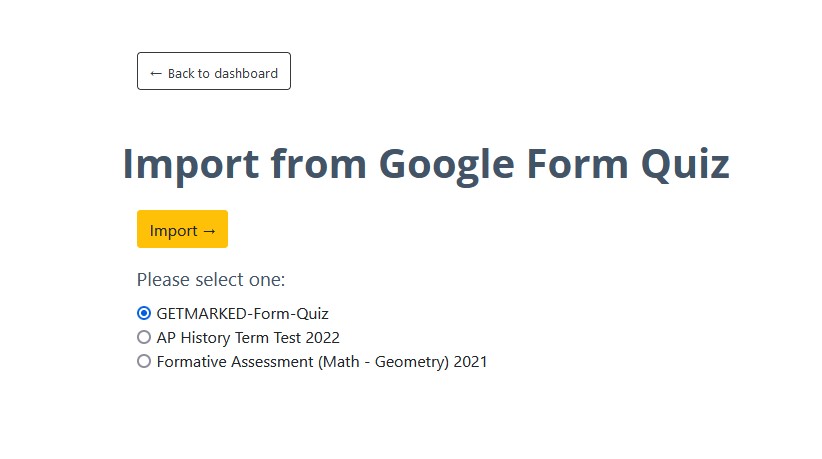Click the Back to dashboard button
Screen dimensions: 822x459
[x=214, y=71]
